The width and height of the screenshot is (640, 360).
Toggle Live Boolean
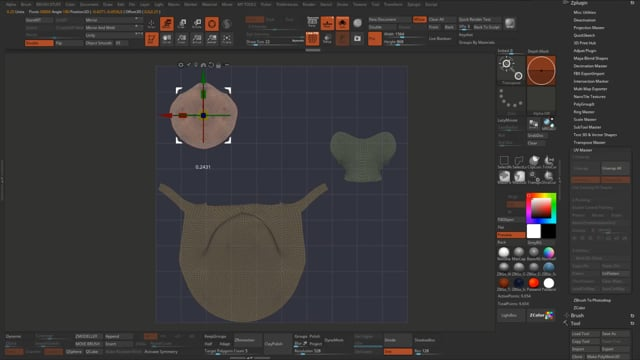[440, 38]
